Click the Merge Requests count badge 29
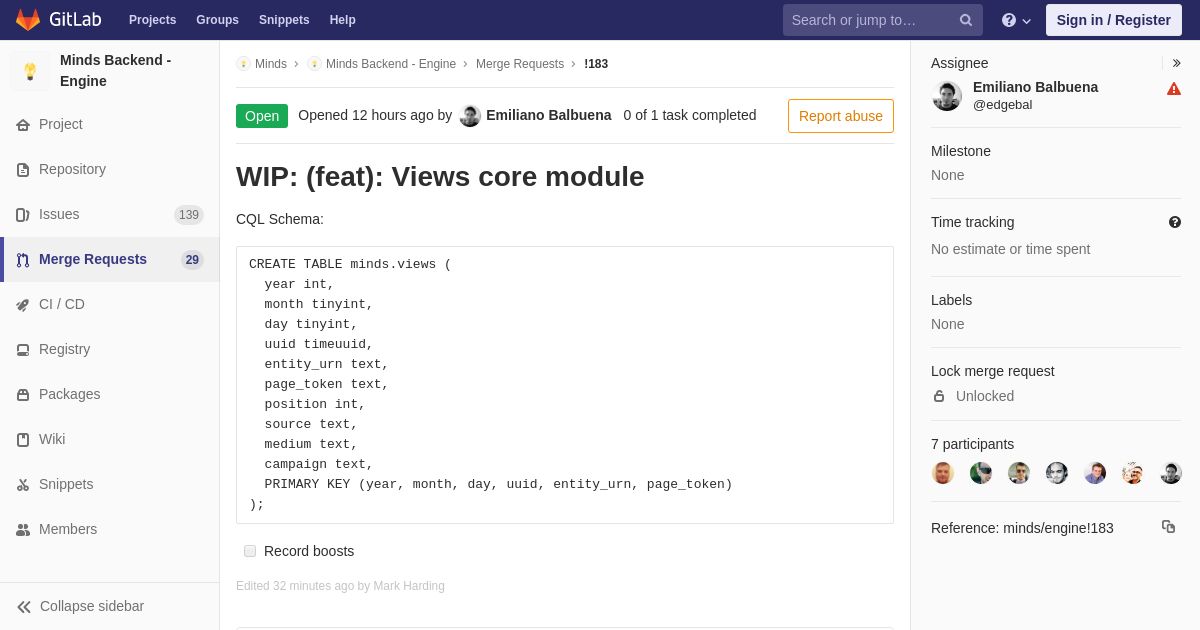 coord(192,260)
